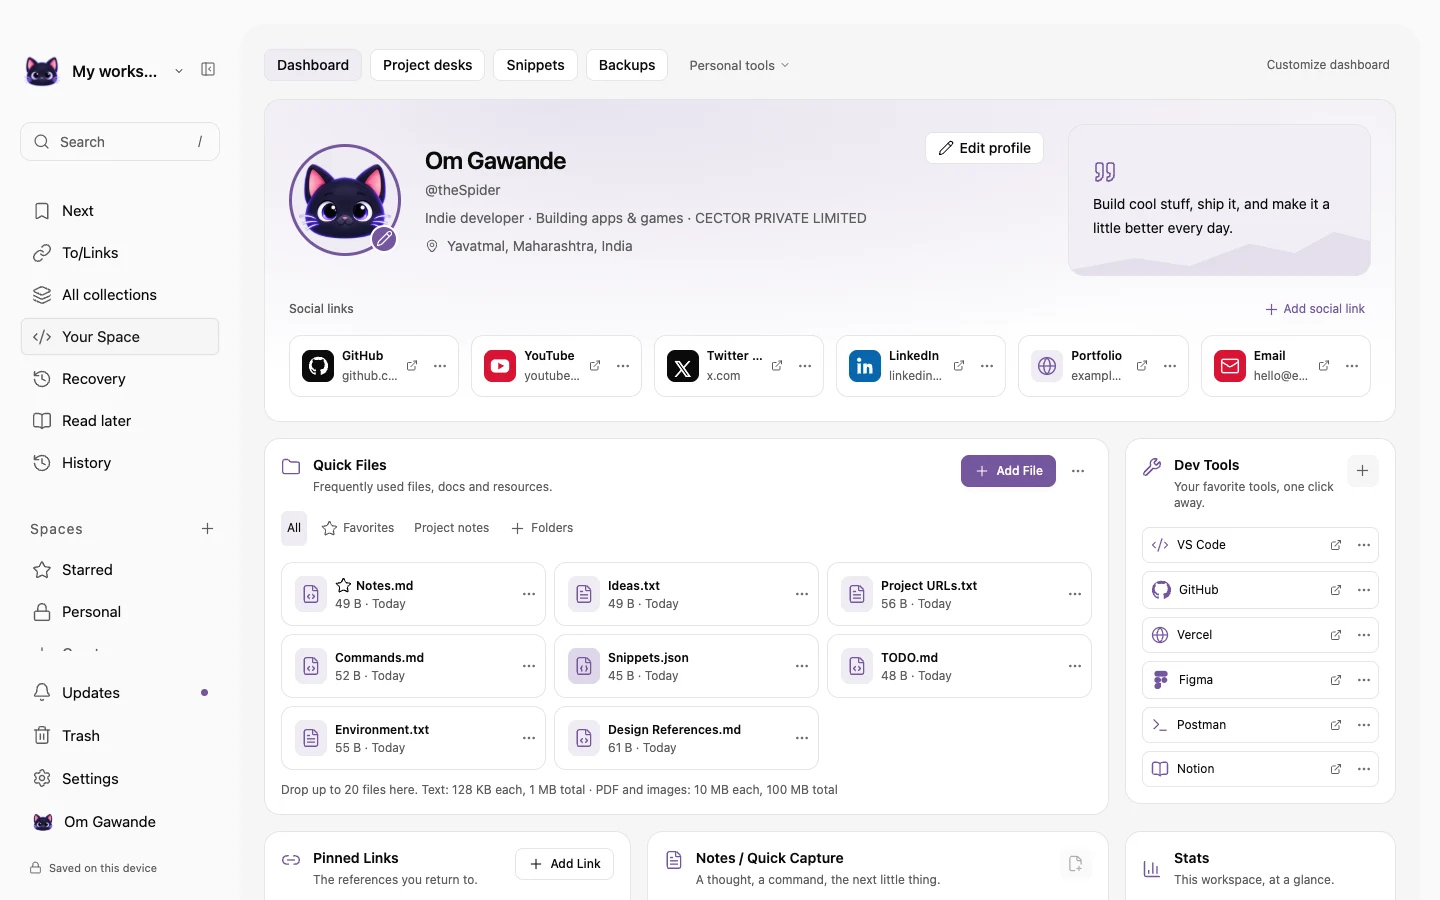The width and height of the screenshot is (1440, 900).
Task: Collapse the sidebar panel icon
Action: pos(208,70)
